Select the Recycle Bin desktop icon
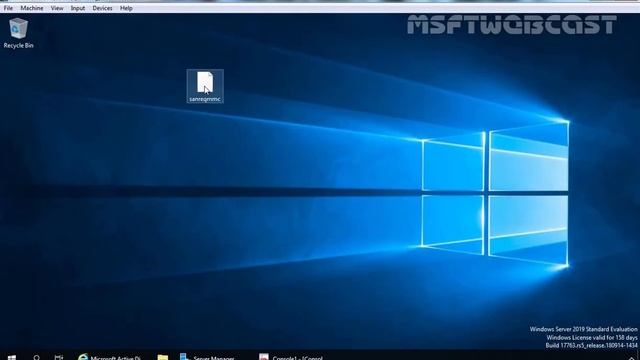The width and height of the screenshot is (640, 360). (x=18, y=33)
